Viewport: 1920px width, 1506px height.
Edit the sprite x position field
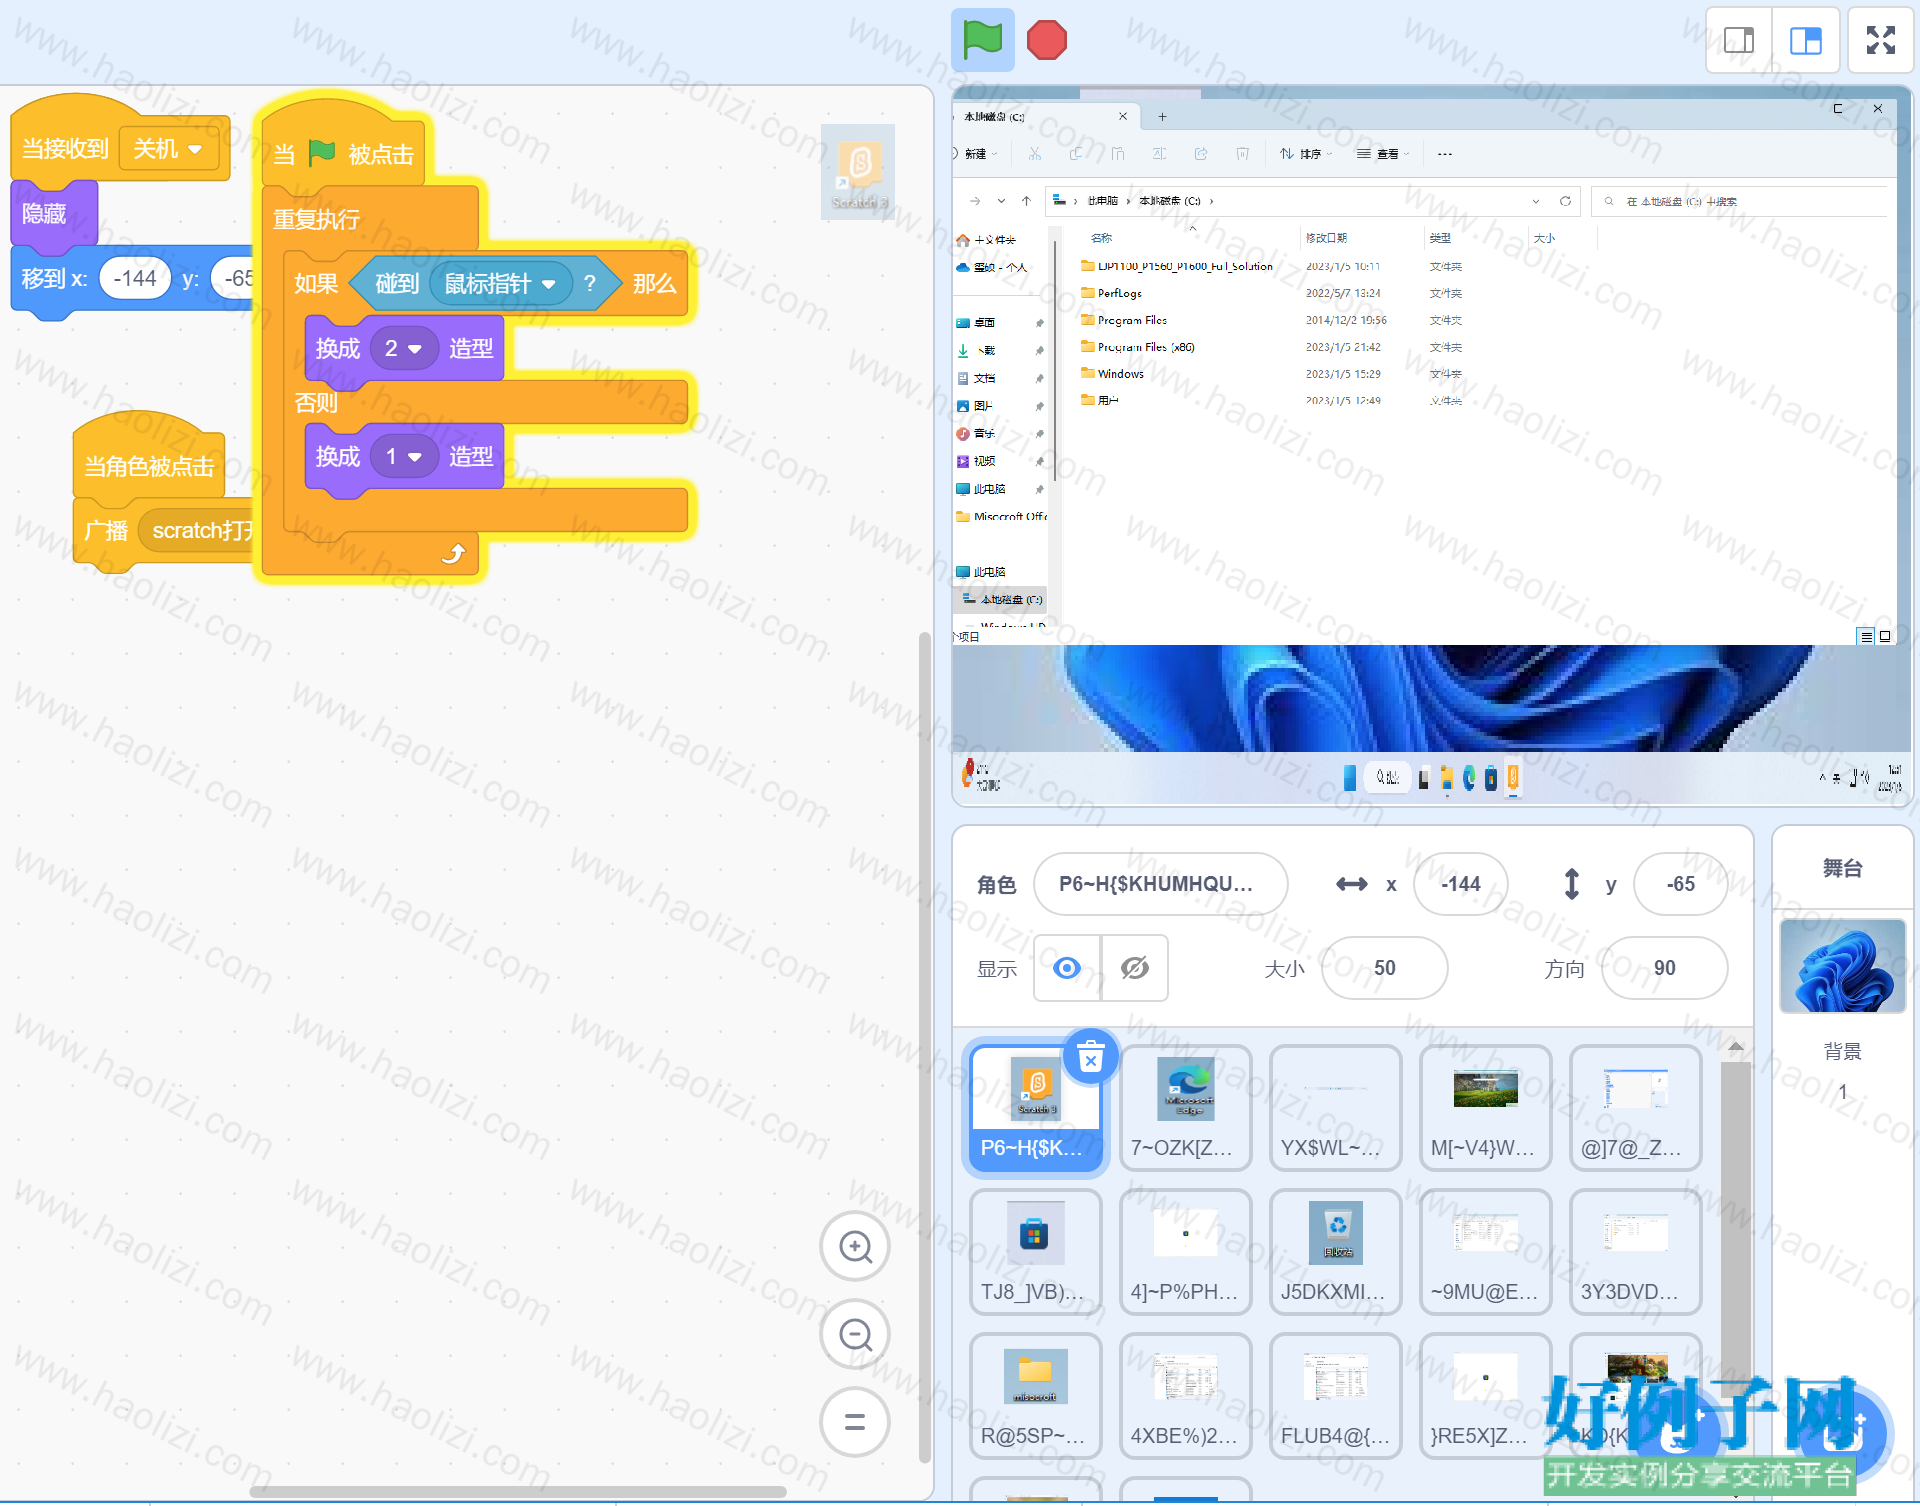1461,884
